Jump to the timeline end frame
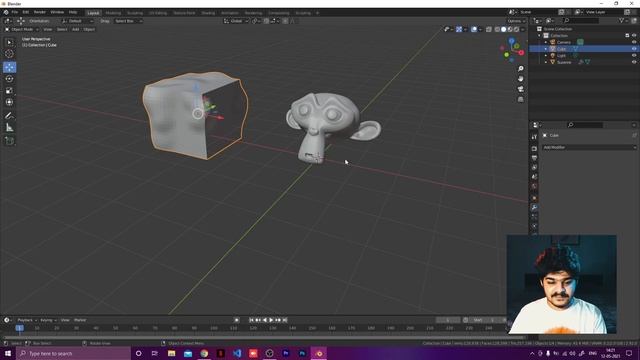The image size is (640, 360). (x=285, y=320)
